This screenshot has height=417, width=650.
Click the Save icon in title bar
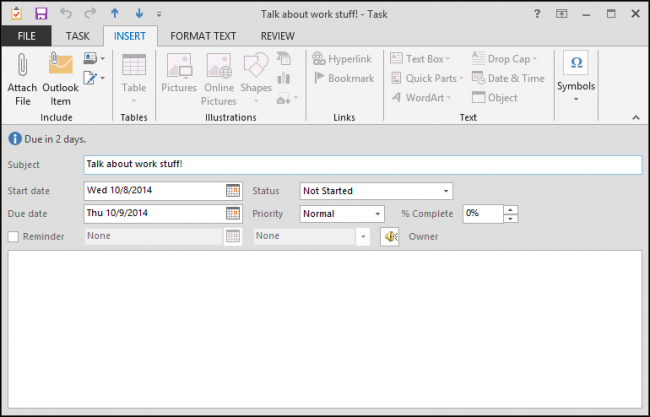coord(41,14)
